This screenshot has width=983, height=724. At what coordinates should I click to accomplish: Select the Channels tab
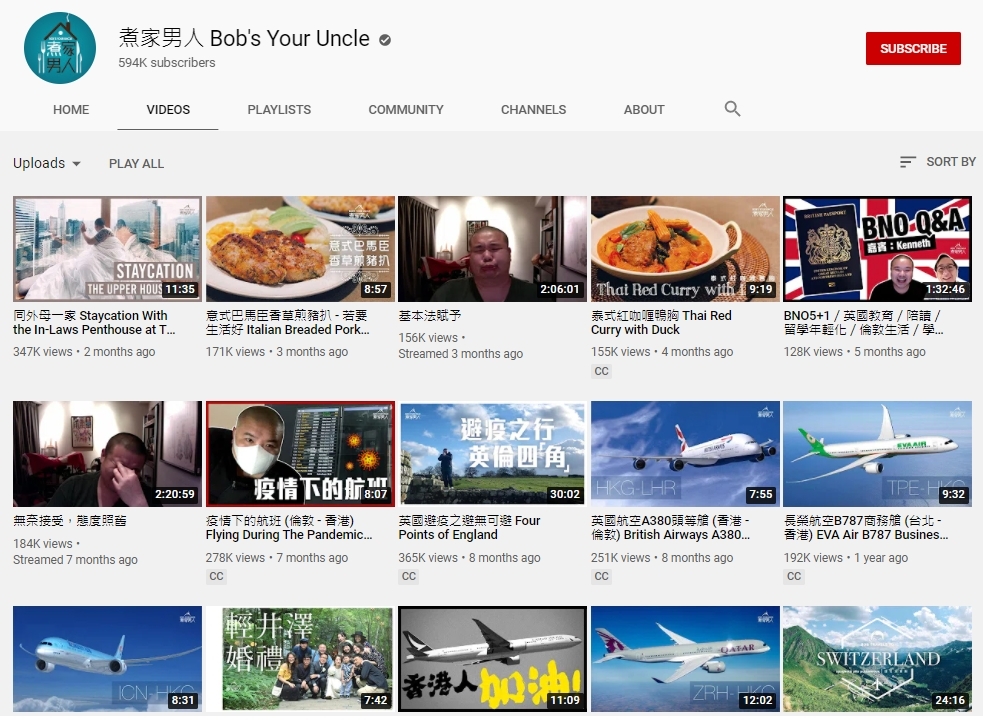(x=533, y=110)
